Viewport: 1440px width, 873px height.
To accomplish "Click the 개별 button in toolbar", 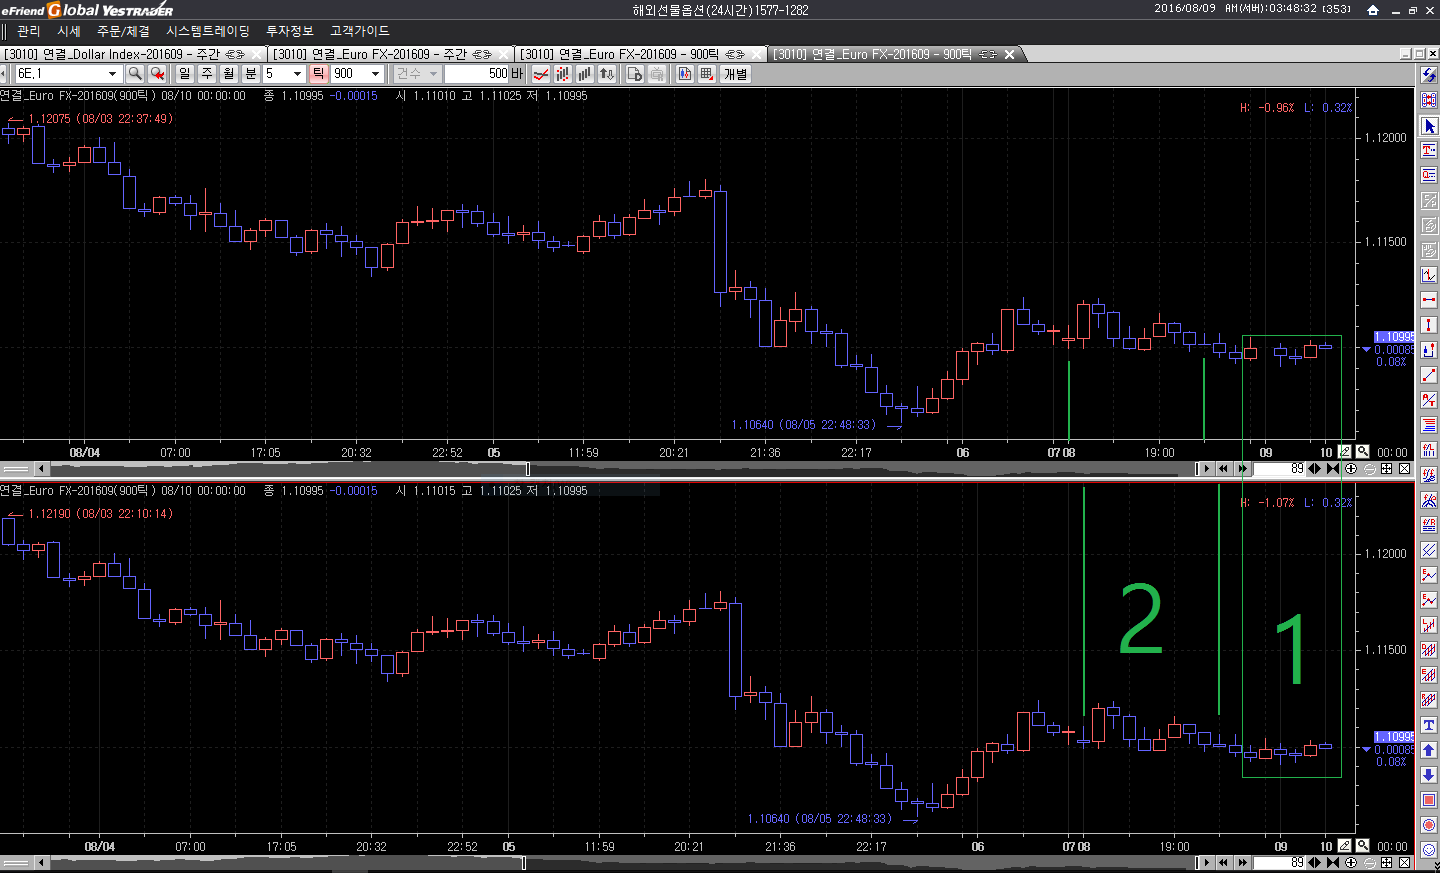I will (x=735, y=74).
